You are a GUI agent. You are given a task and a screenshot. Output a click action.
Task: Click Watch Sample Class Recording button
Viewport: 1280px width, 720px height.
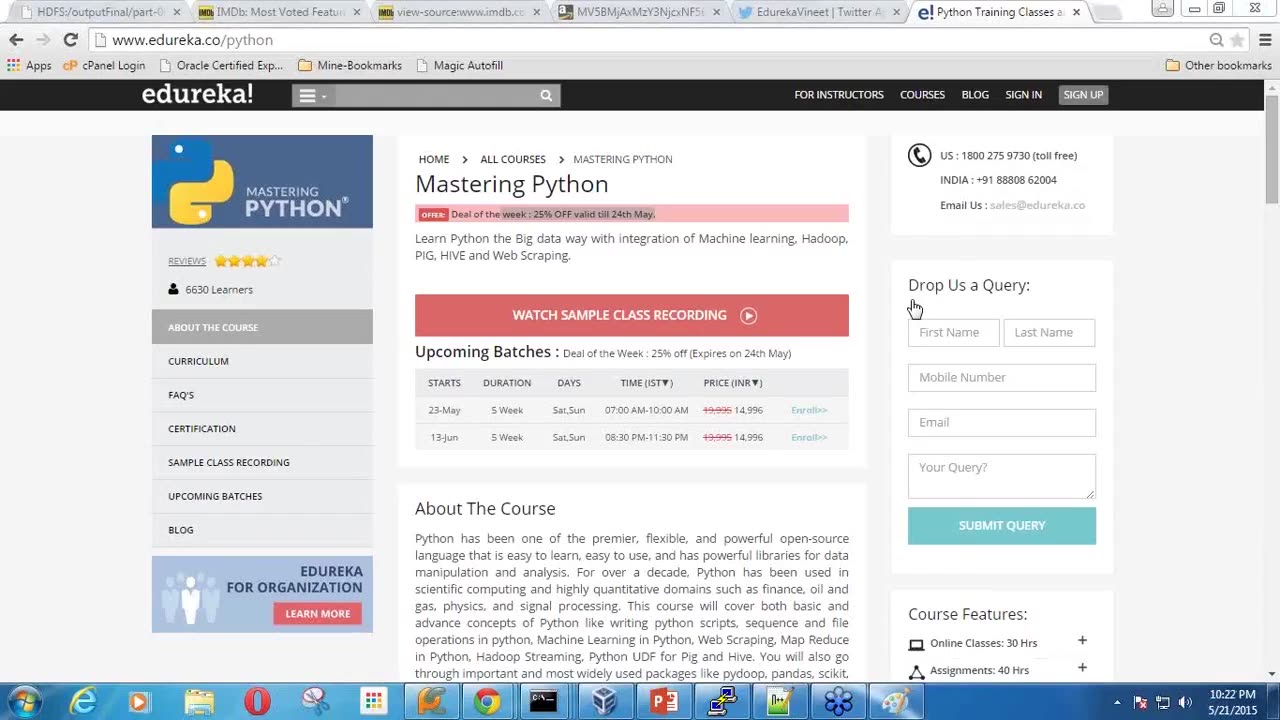pos(632,315)
